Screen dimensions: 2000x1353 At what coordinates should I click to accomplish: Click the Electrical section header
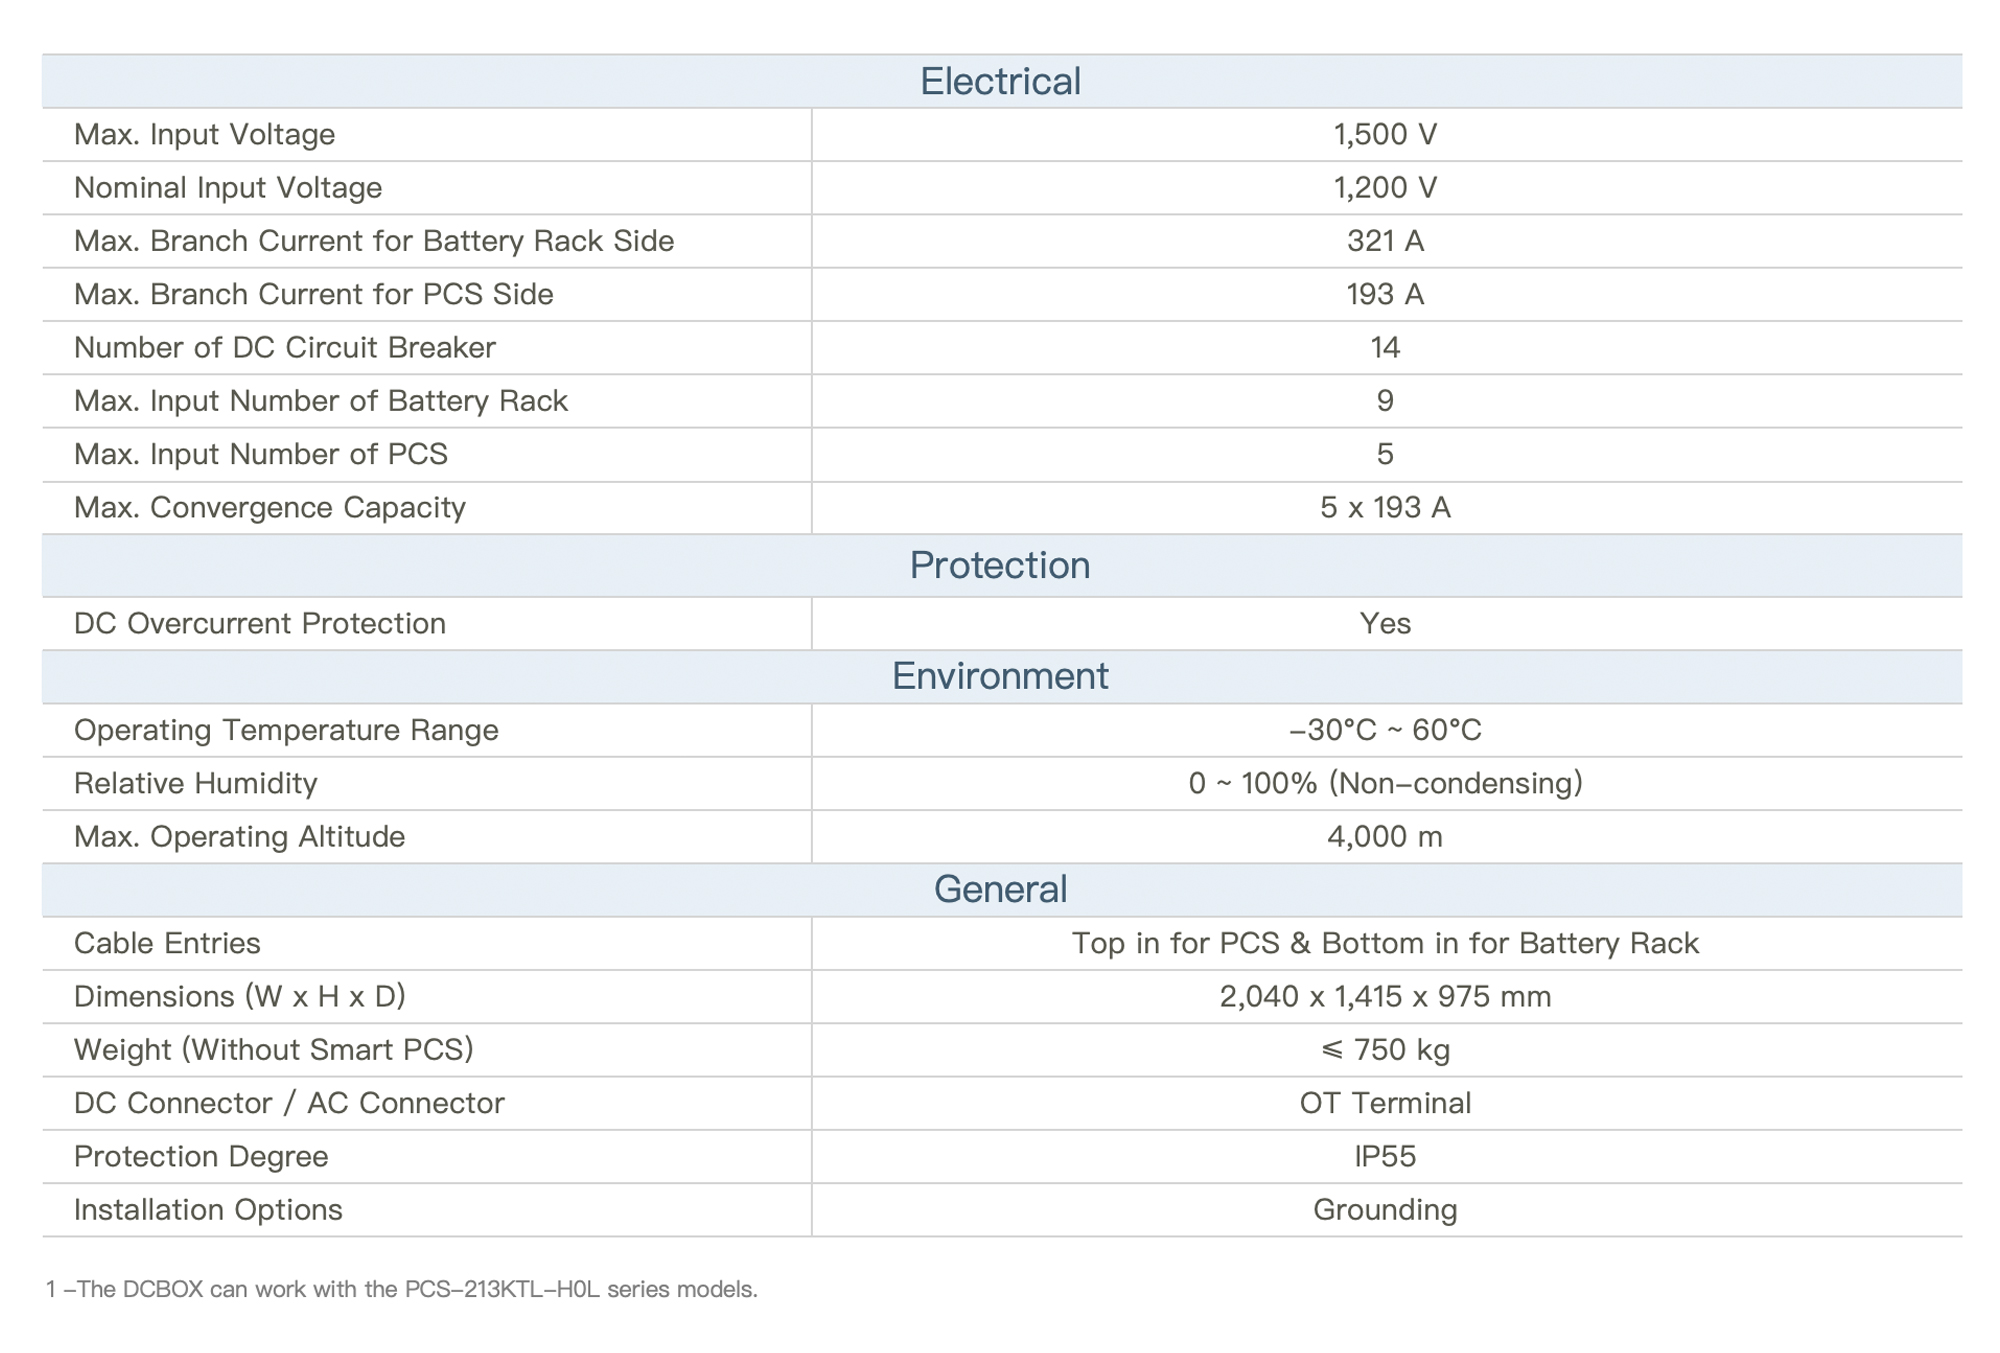click(1000, 82)
